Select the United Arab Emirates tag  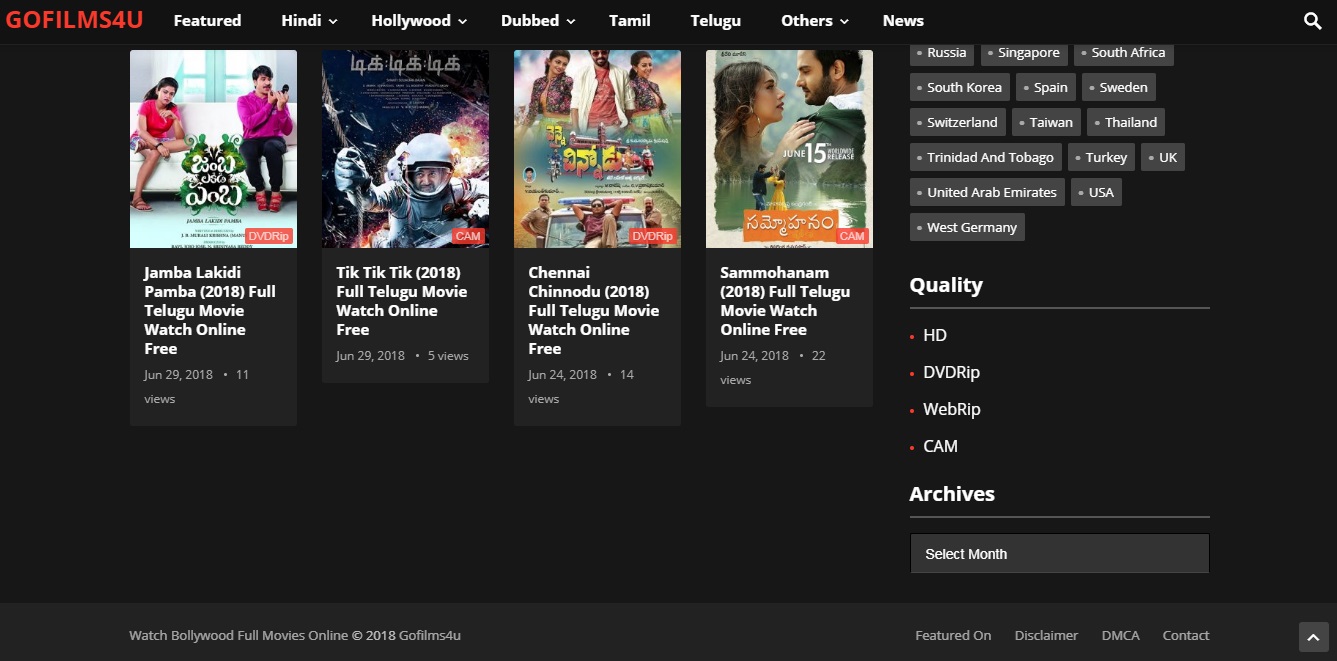click(x=986, y=192)
